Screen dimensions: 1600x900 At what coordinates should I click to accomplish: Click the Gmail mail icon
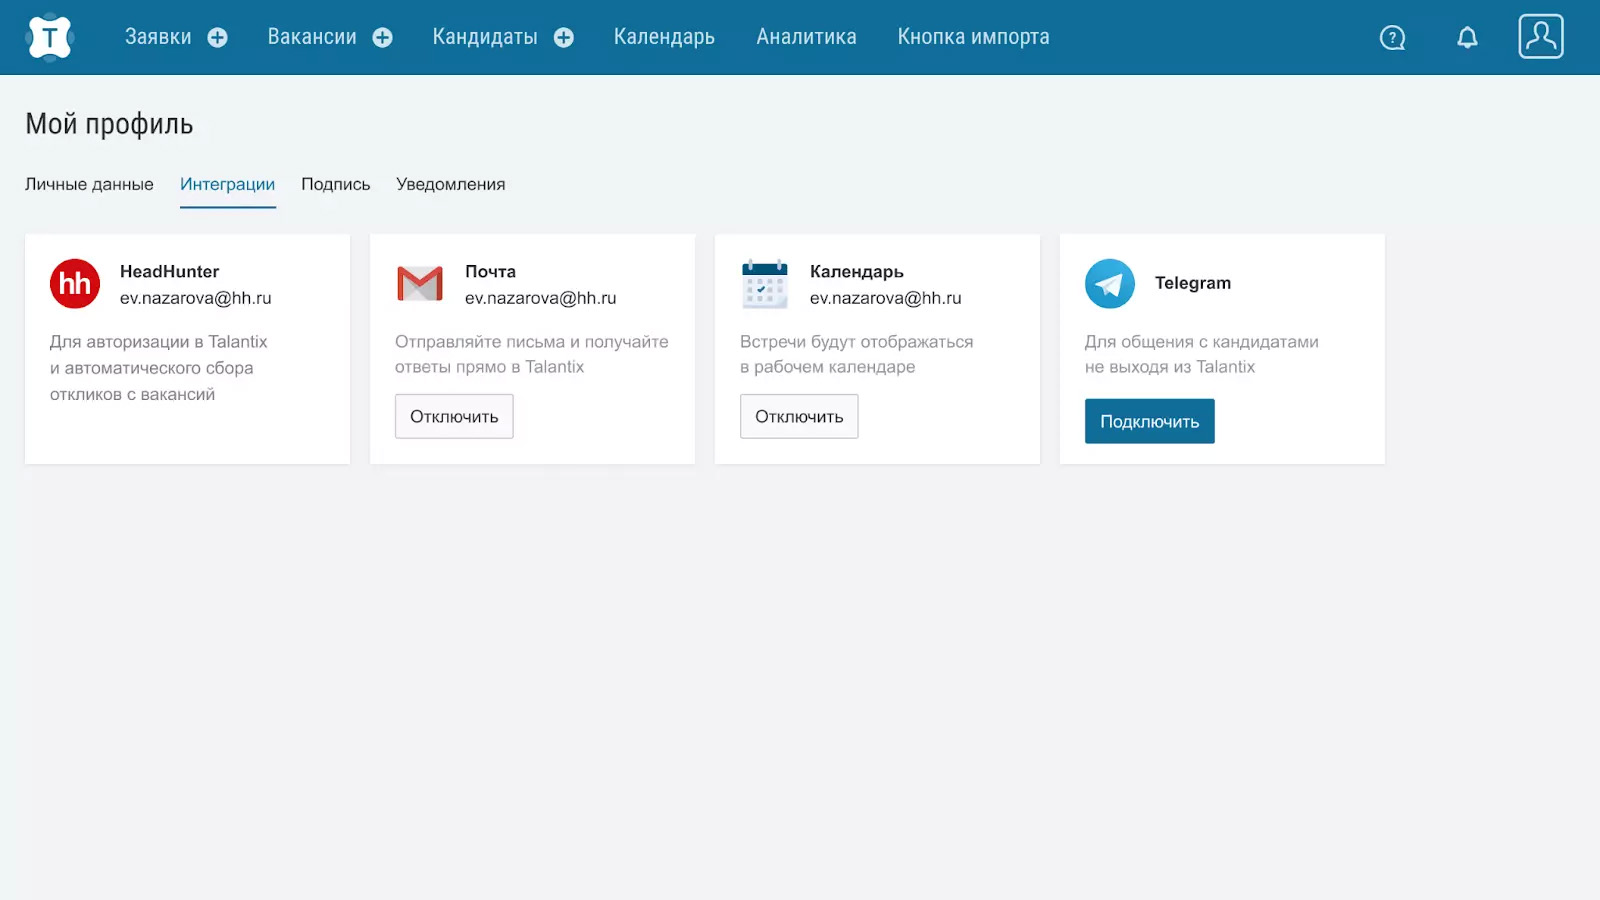420,284
